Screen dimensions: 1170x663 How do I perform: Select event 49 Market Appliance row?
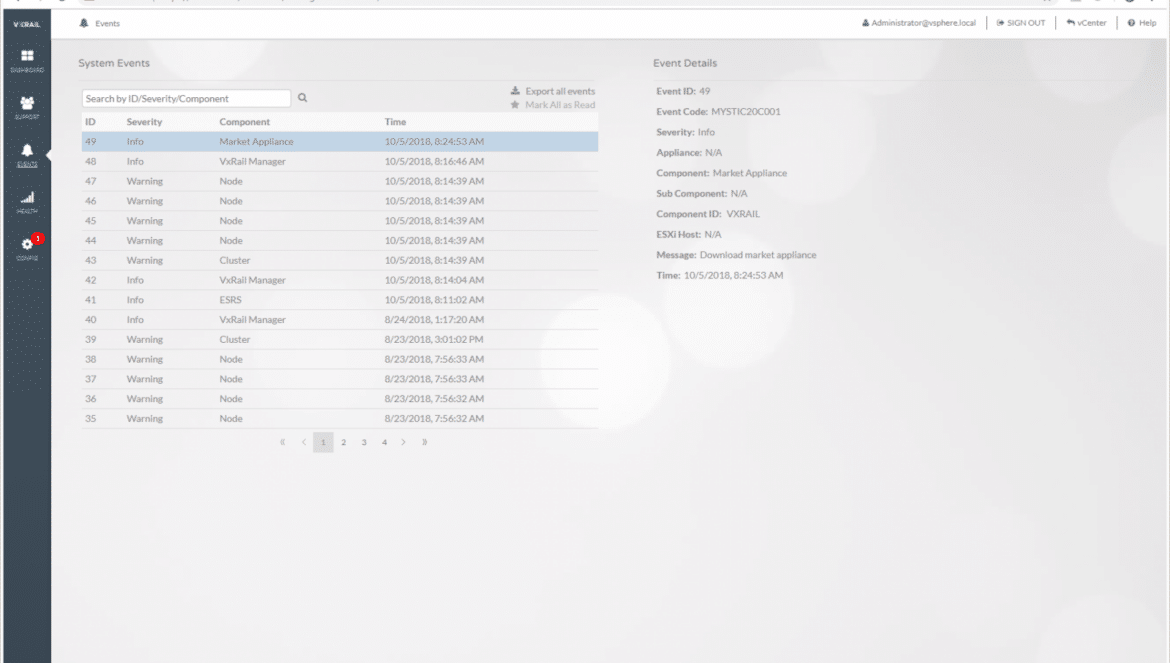tap(340, 142)
